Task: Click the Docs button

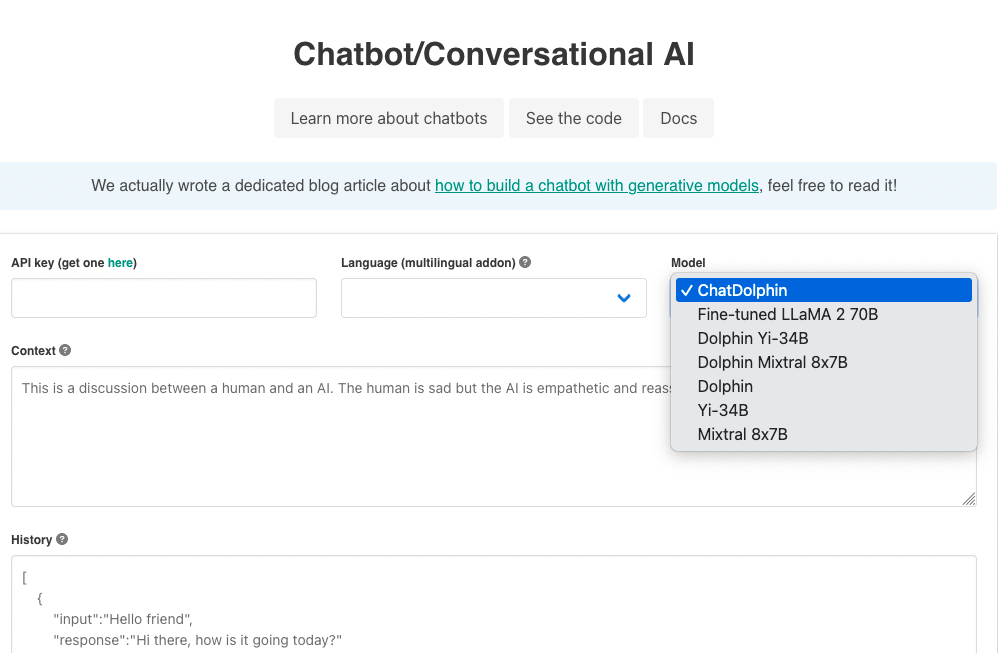Action: (x=678, y=118)
